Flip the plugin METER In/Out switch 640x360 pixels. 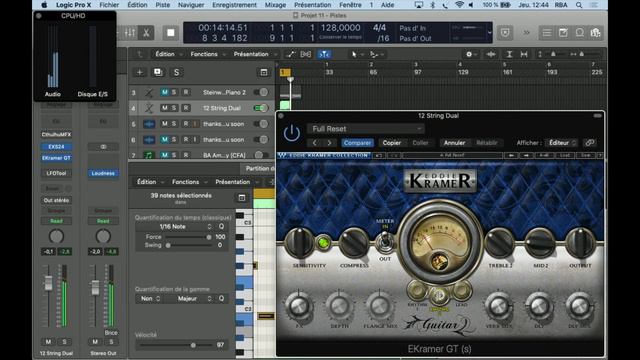384,242
